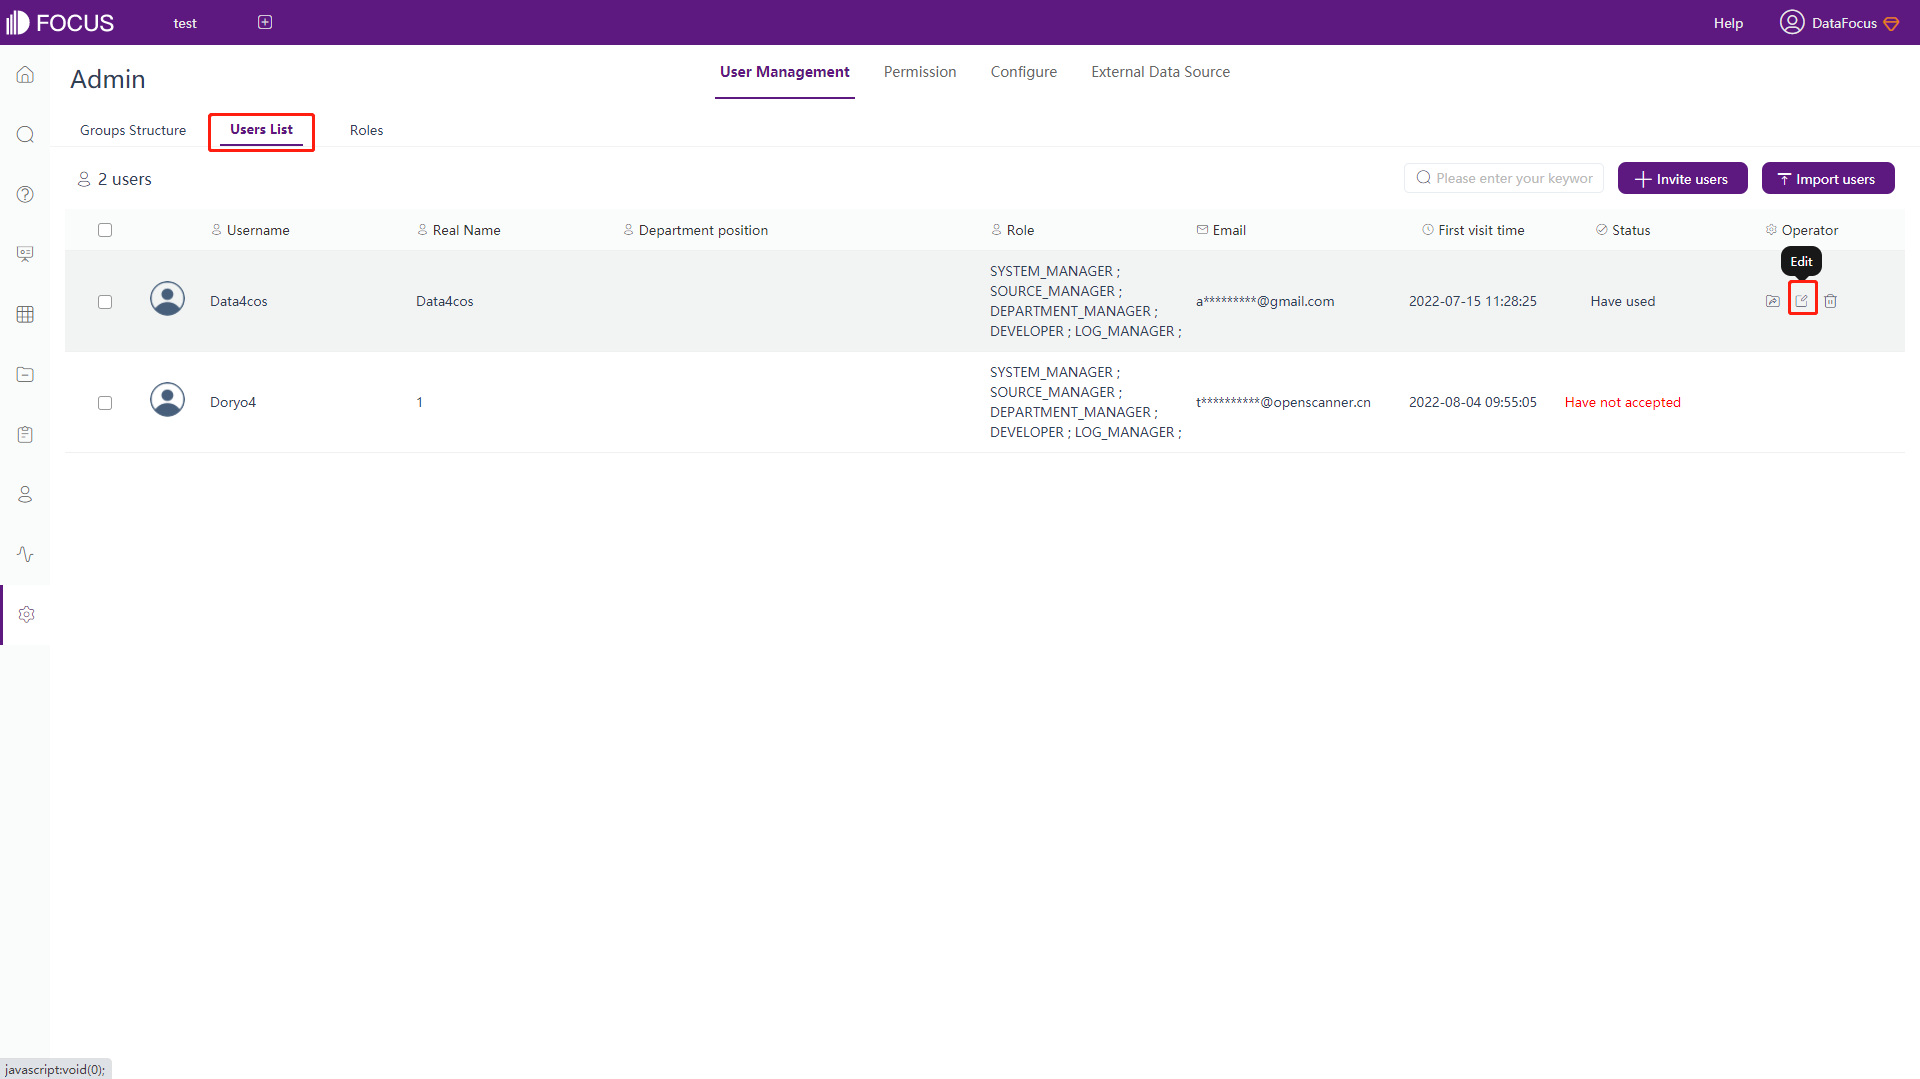The height and width of the screenshot is (1079, 1920).
Task: Focus the user keyword search field
Action: click(1503, 178)
